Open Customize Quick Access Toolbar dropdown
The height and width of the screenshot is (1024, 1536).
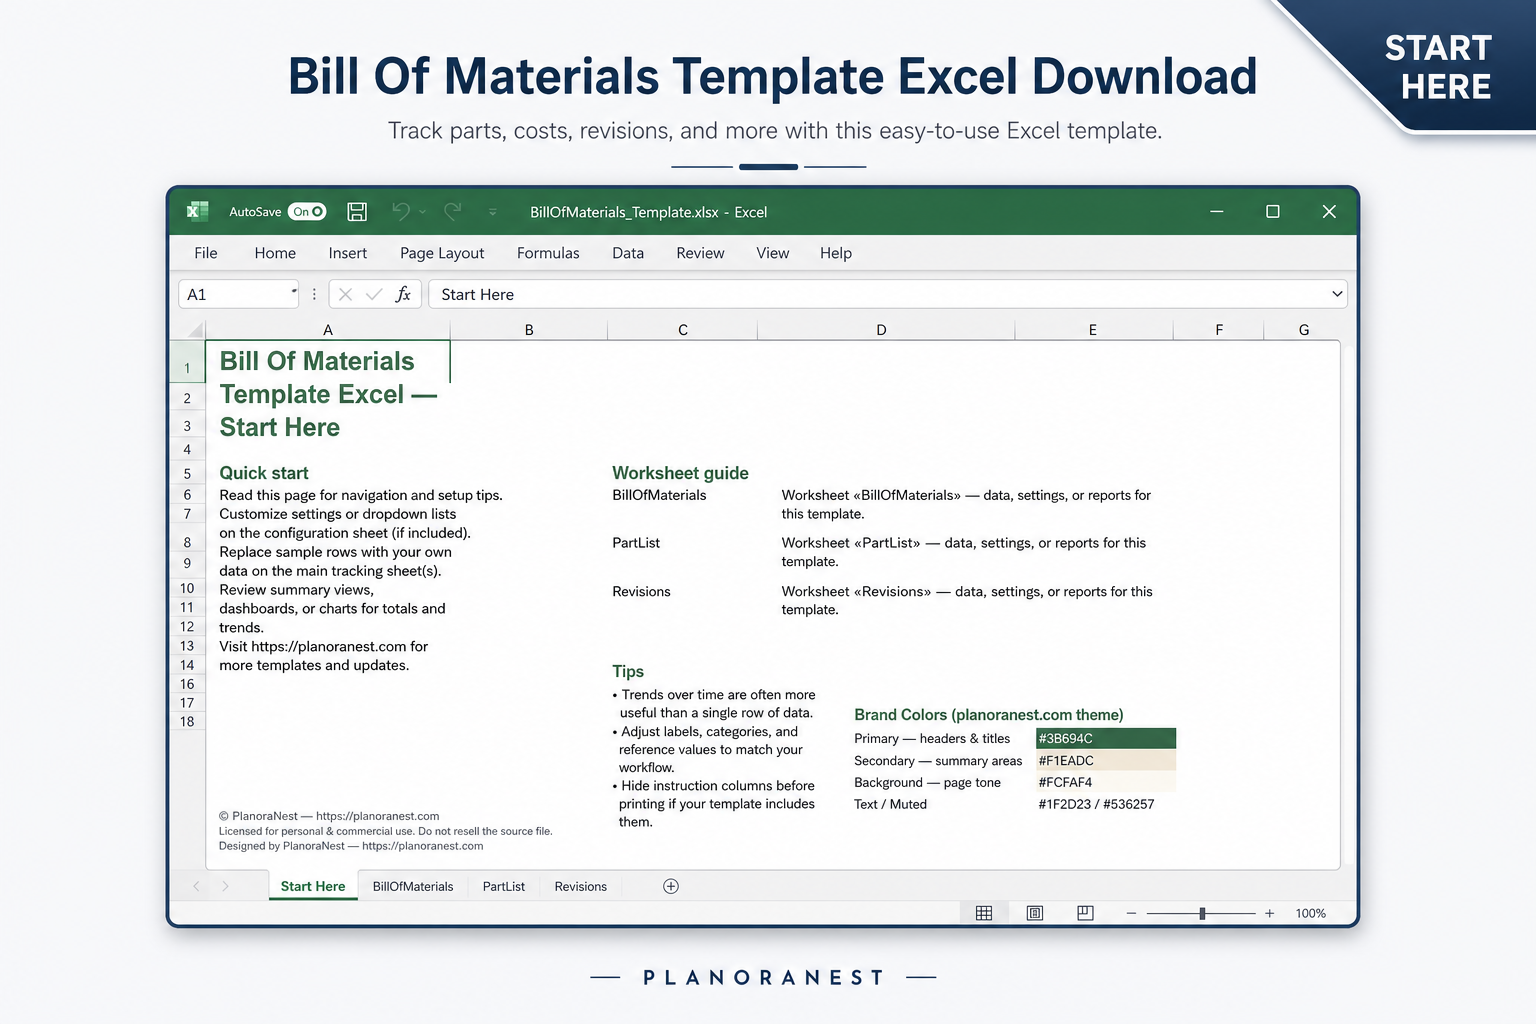pyautogui.click(x=492, y=212)
